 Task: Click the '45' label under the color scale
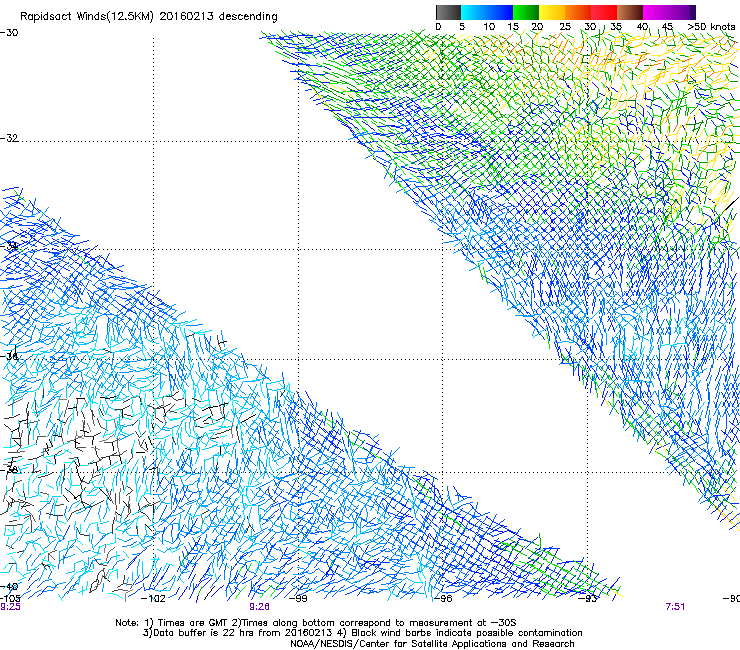[x=667, y=26]
